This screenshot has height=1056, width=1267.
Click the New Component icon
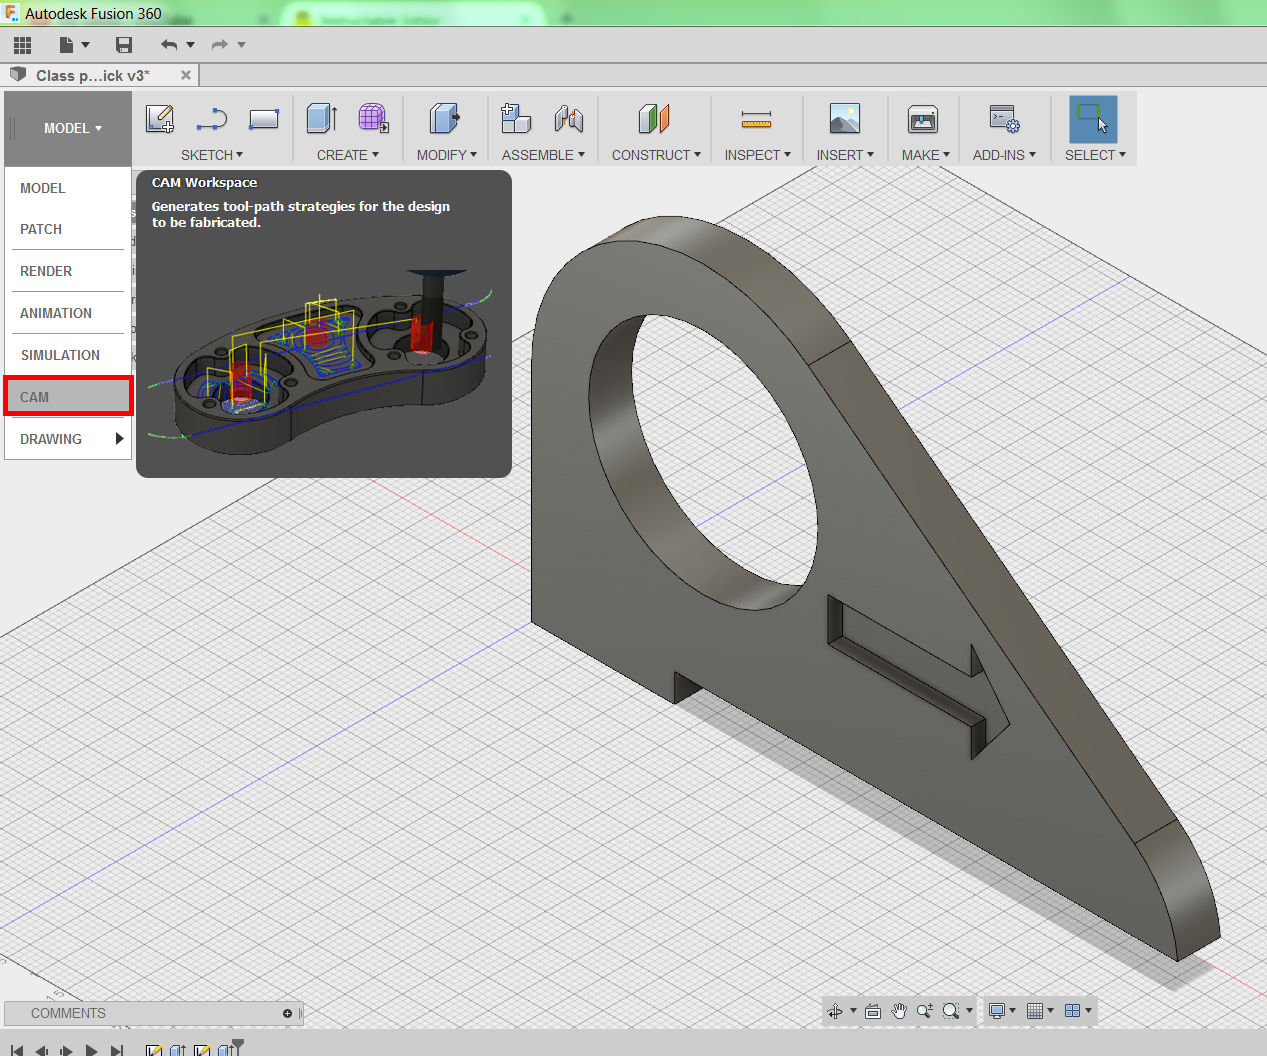coord(515,119)
